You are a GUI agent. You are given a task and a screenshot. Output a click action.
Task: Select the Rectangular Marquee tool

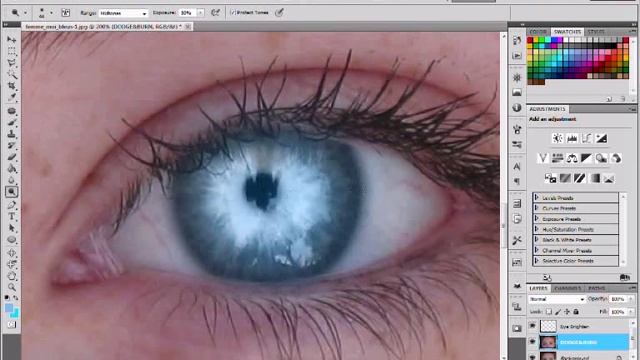pyautogui.click(x=11, y=51)
